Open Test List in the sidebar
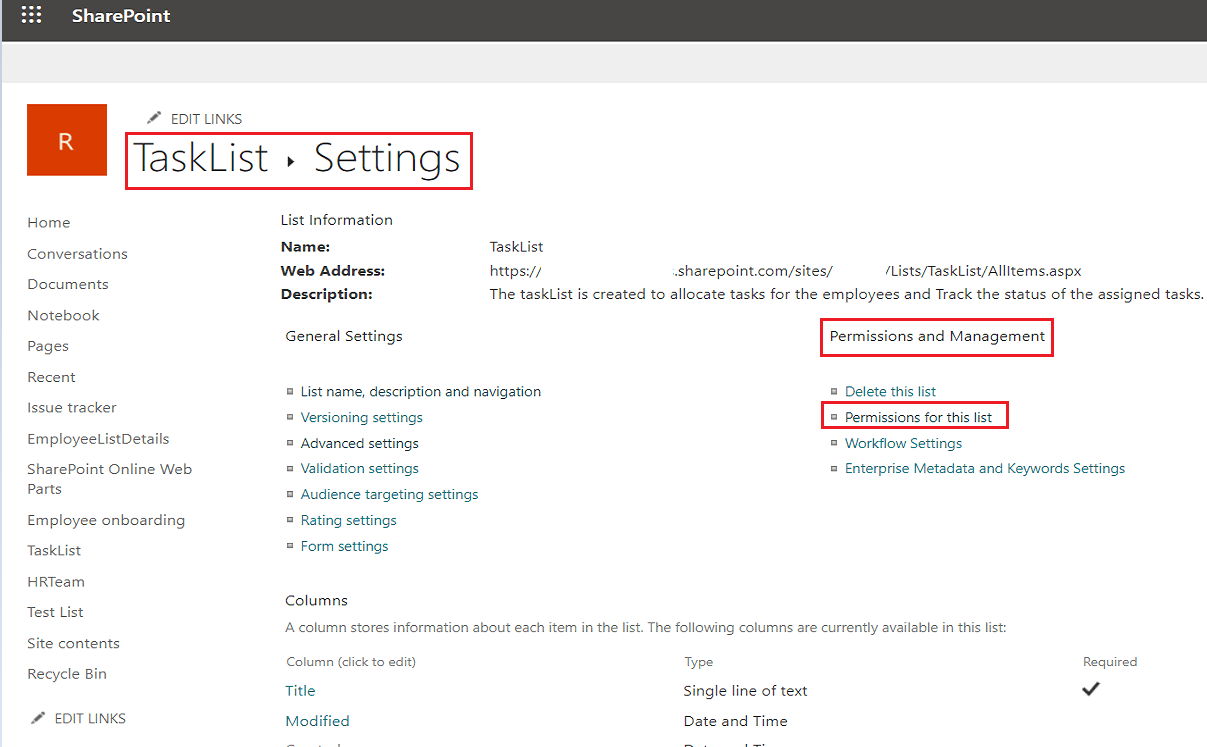The height and width of the screenshot is (747, 1207). coord(56,612)
